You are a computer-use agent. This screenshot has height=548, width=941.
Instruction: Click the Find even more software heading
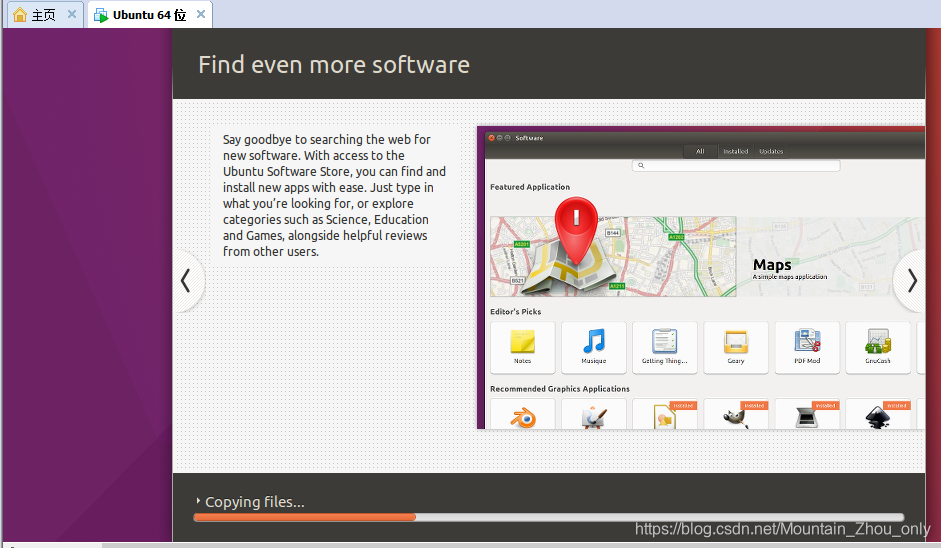click(x=334, y=65)
